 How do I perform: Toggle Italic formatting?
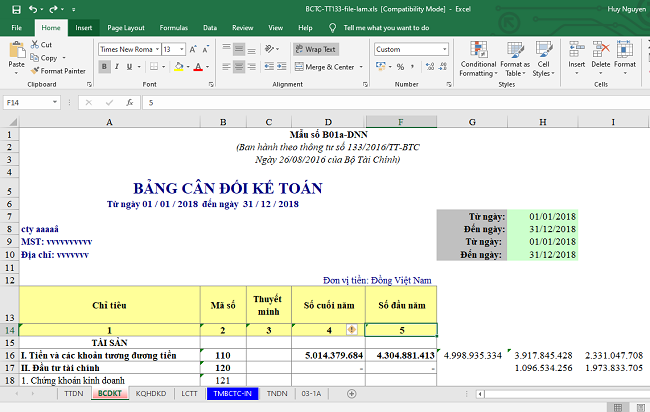click(119, 67)
